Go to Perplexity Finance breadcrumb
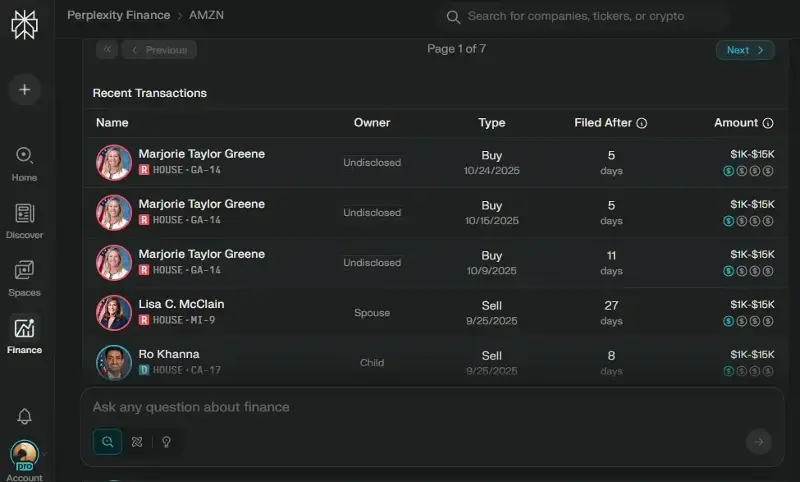Image resolution: width=800 pixels, height=482 pixels. (118, 15)
